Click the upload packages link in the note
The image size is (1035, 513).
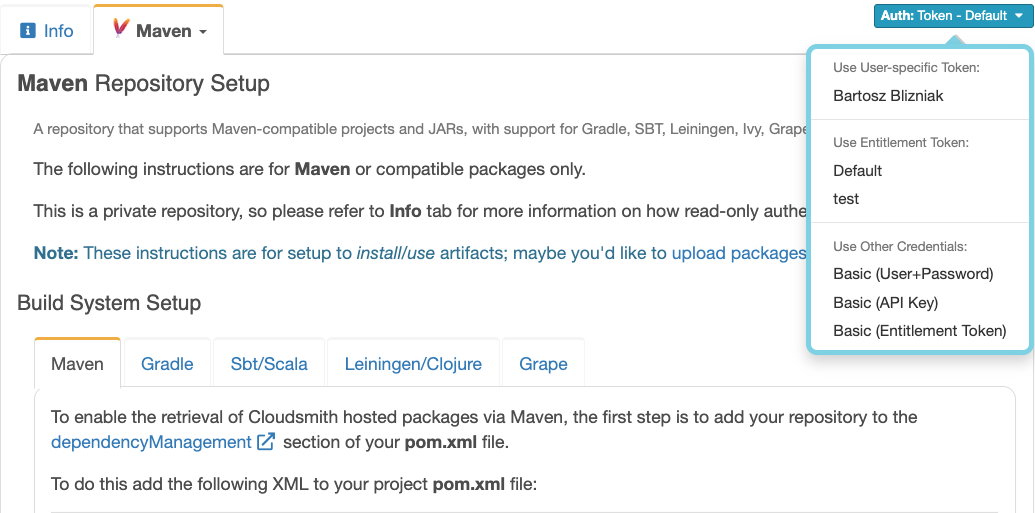739,253
